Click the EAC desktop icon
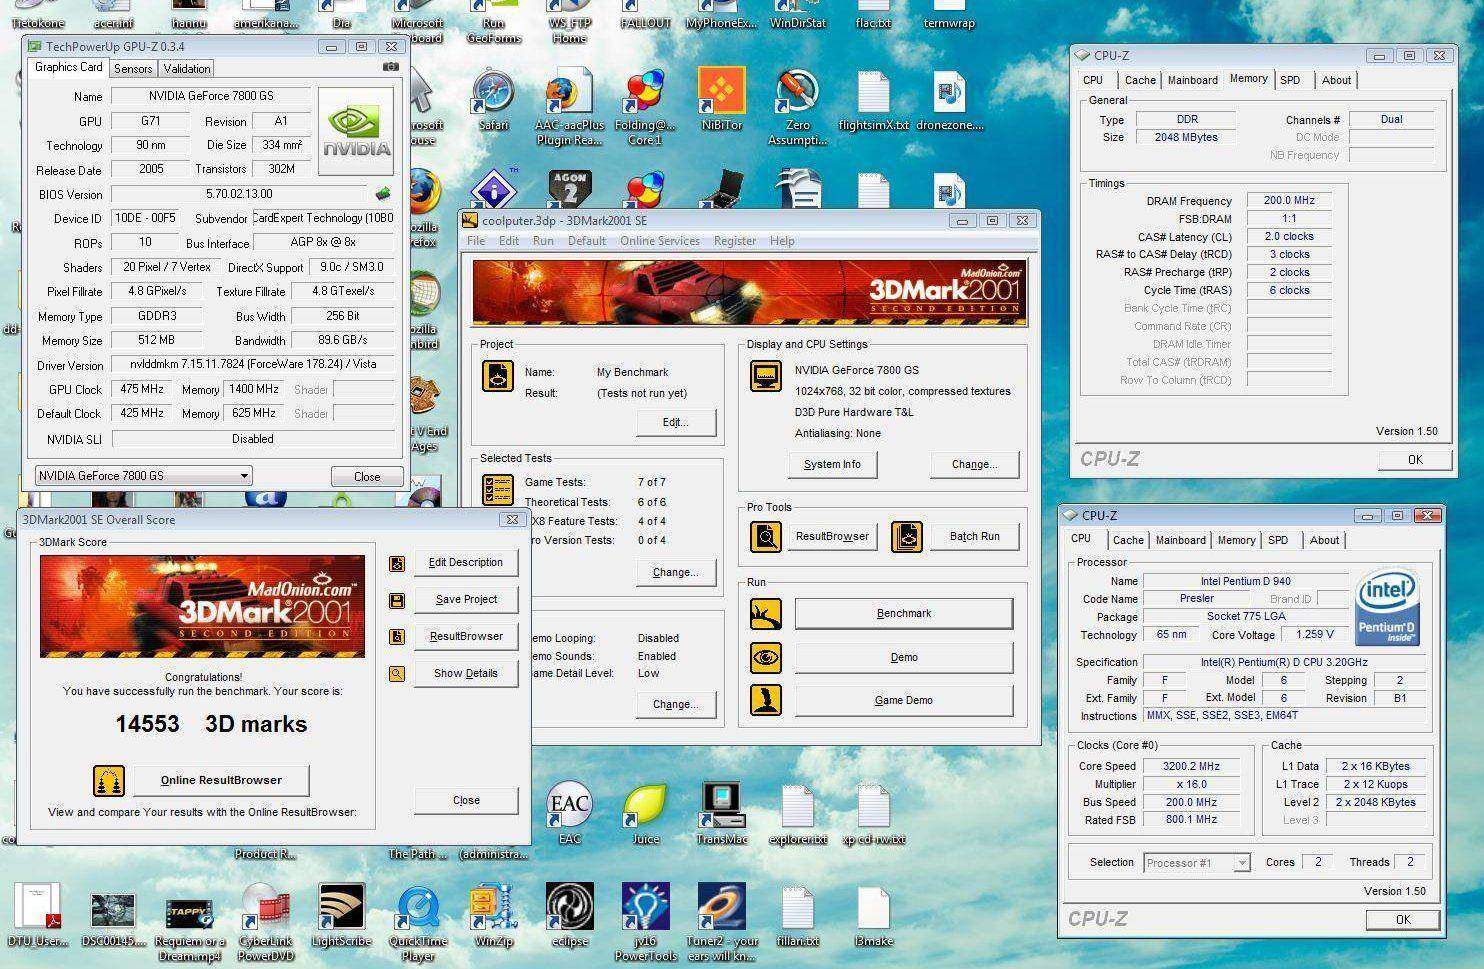 pyautogui.click(x=569, y=813)
